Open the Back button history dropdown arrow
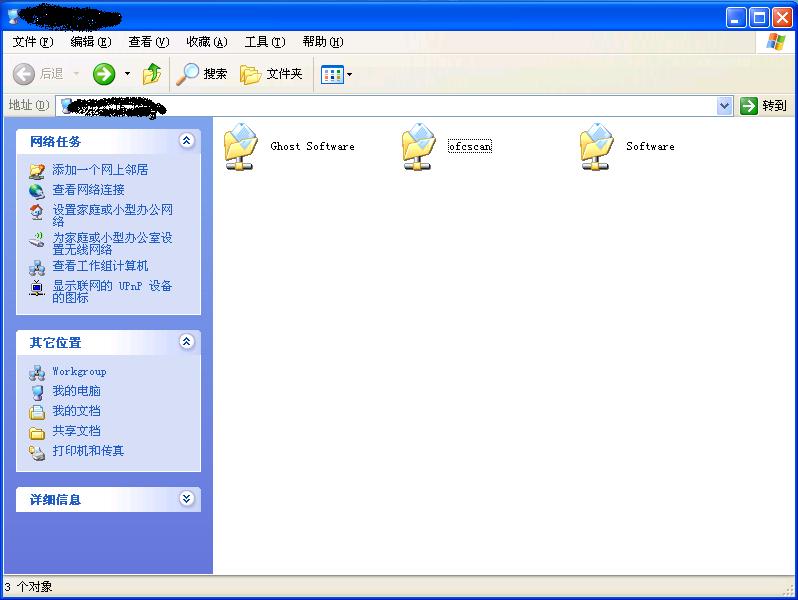The height and width of the screenshot is (600, 798). (x=76, y=74)
